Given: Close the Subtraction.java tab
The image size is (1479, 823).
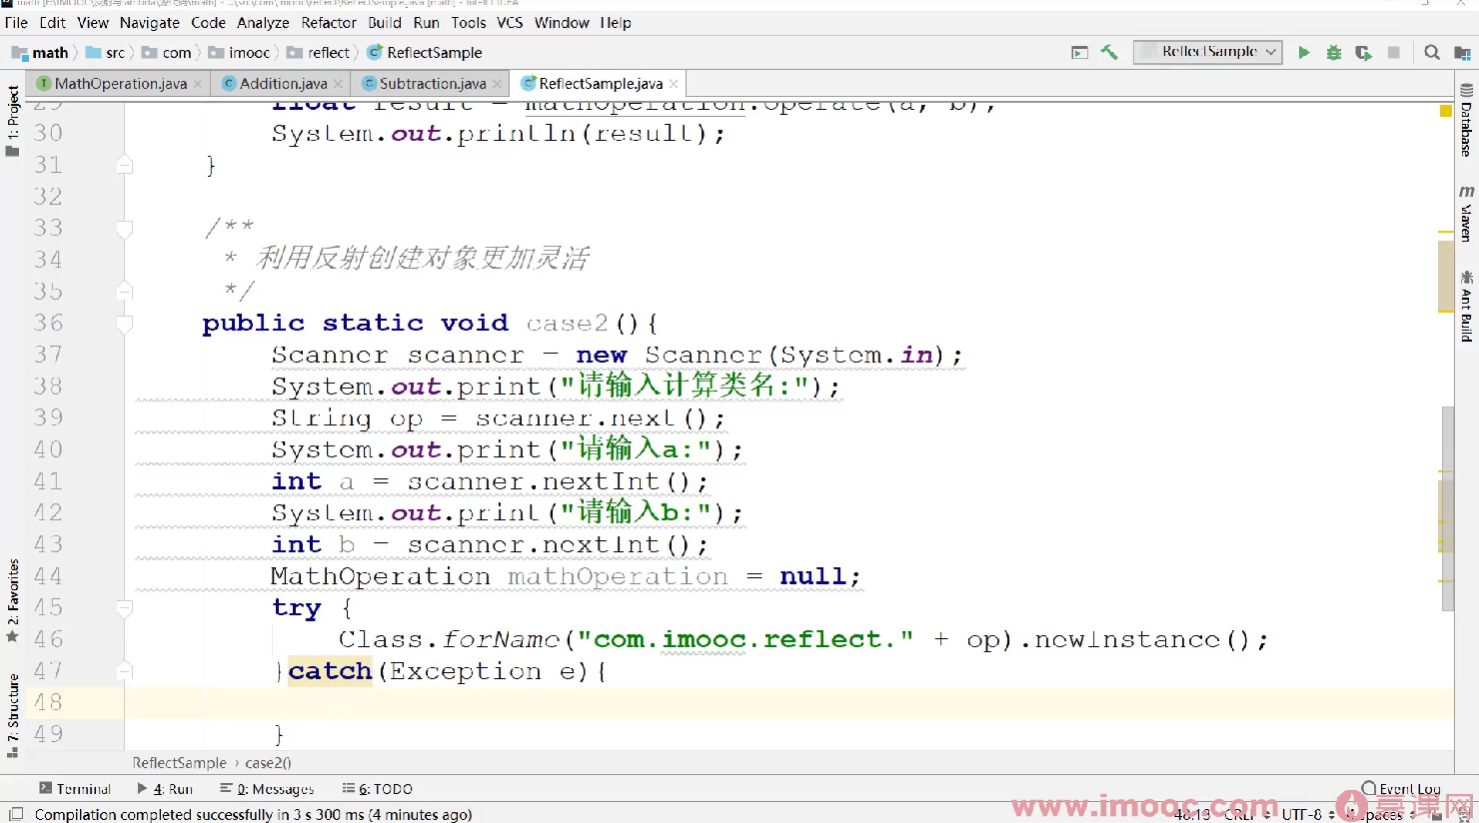Looking at the screenshot, I should pyautogui.click(x=497, y=84).
